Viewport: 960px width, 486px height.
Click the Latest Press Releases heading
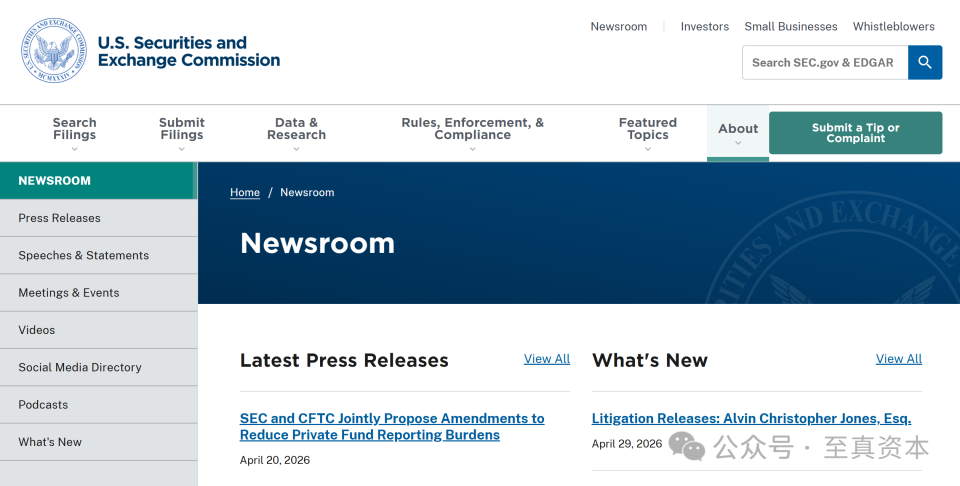pyautogui.click(x=344, y=361)
